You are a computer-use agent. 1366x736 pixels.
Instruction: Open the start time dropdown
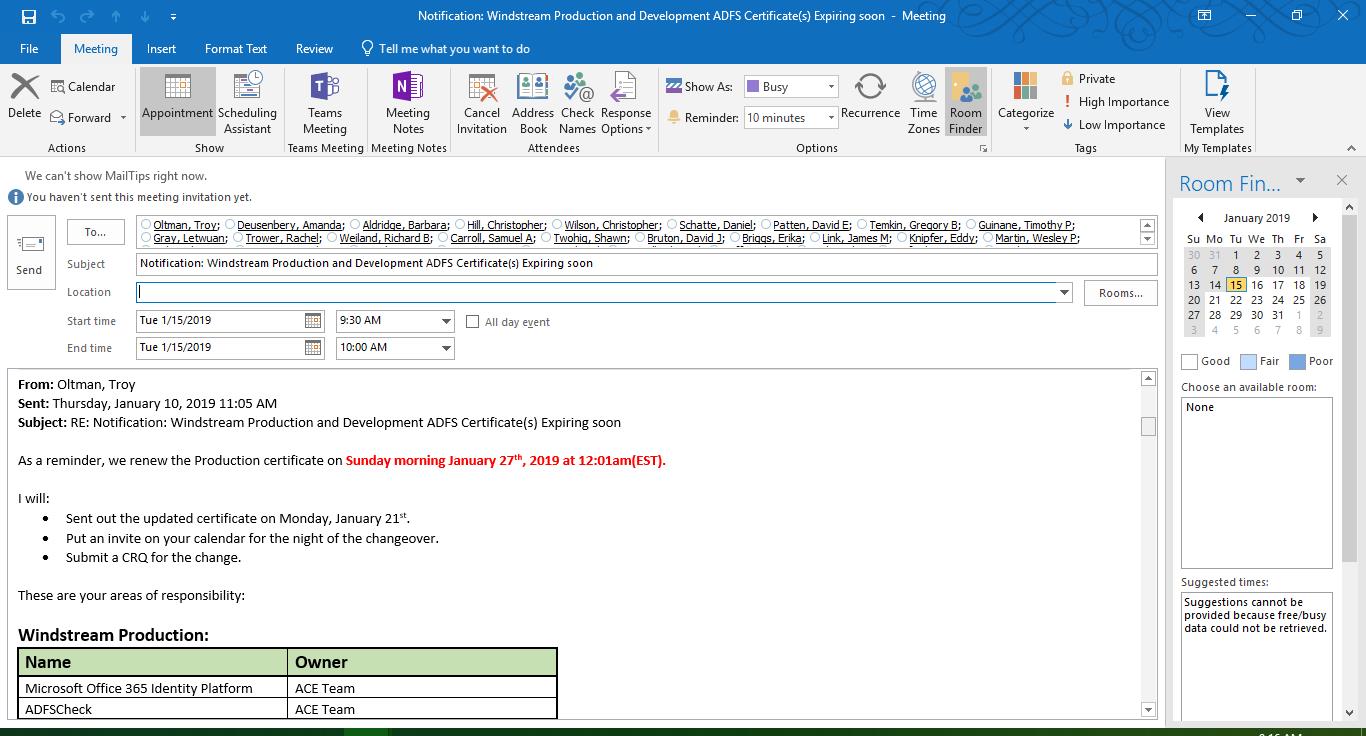(x=444, y=321)
